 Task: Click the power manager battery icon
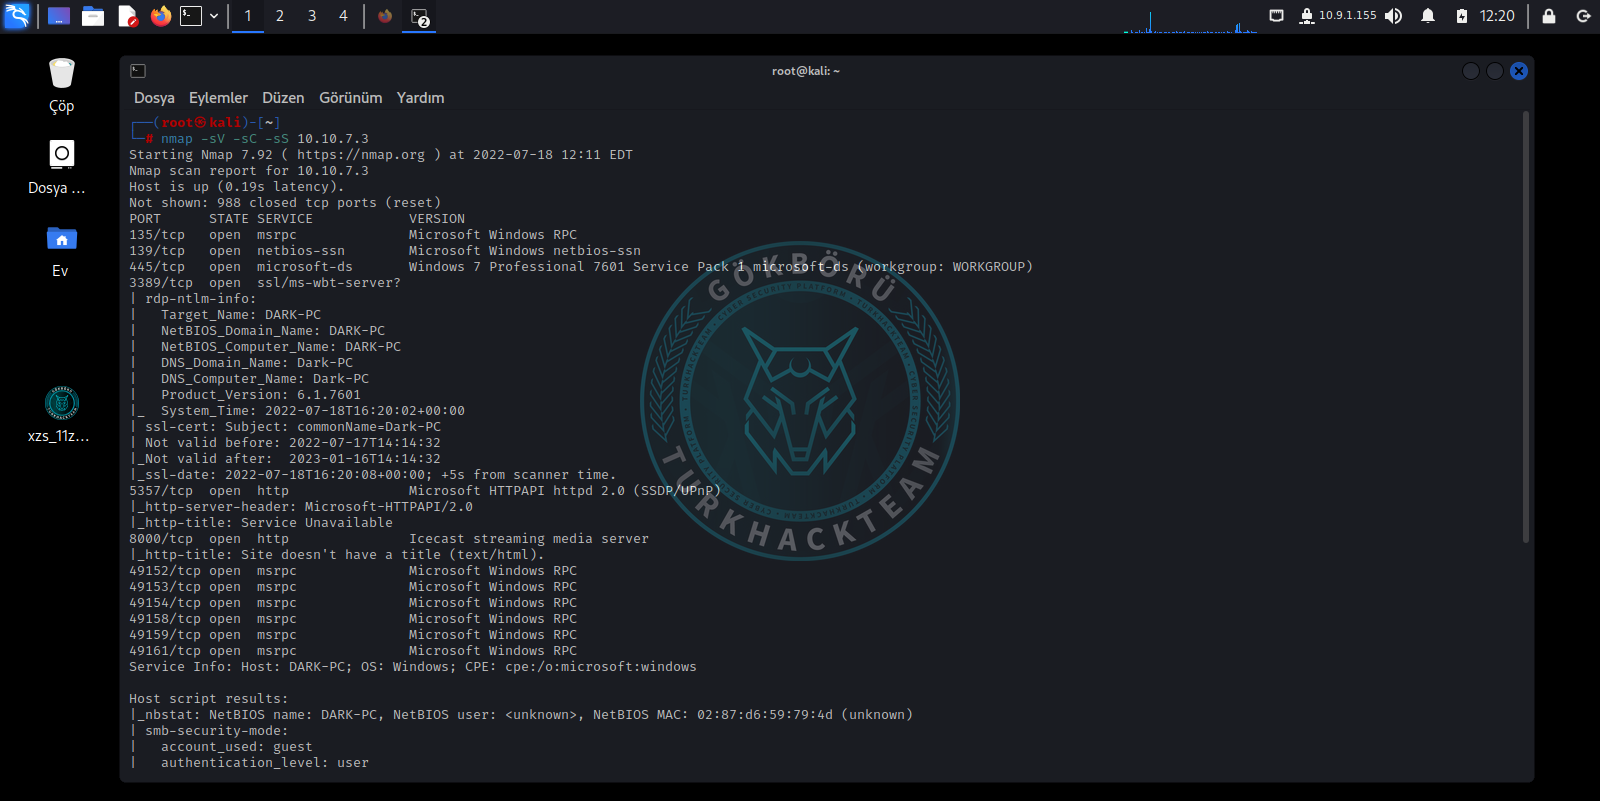[x=1461, y=16]
